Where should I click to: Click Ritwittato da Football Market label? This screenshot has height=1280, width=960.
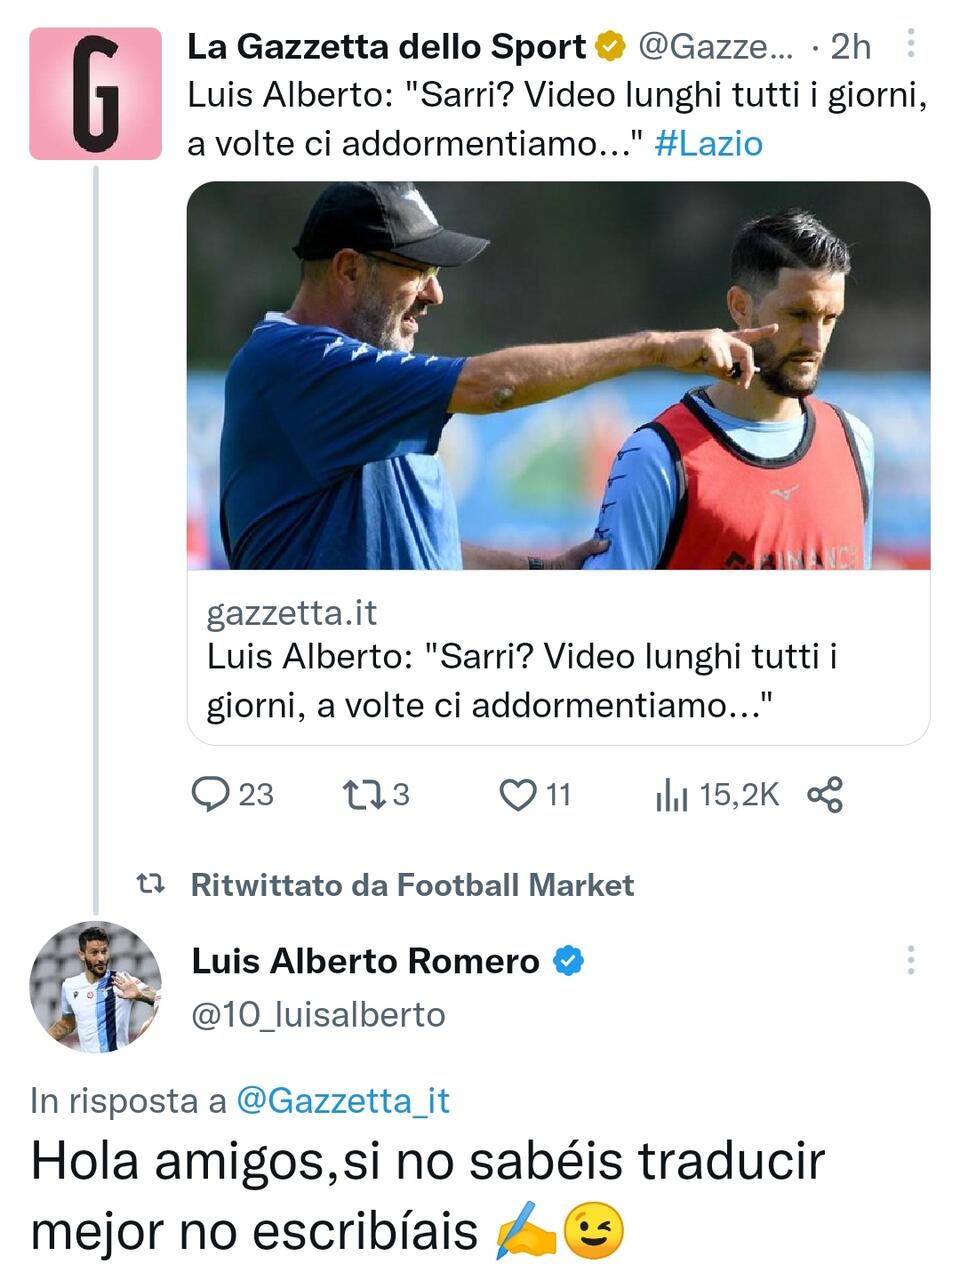pyautogui.click(x=412, y=885)
